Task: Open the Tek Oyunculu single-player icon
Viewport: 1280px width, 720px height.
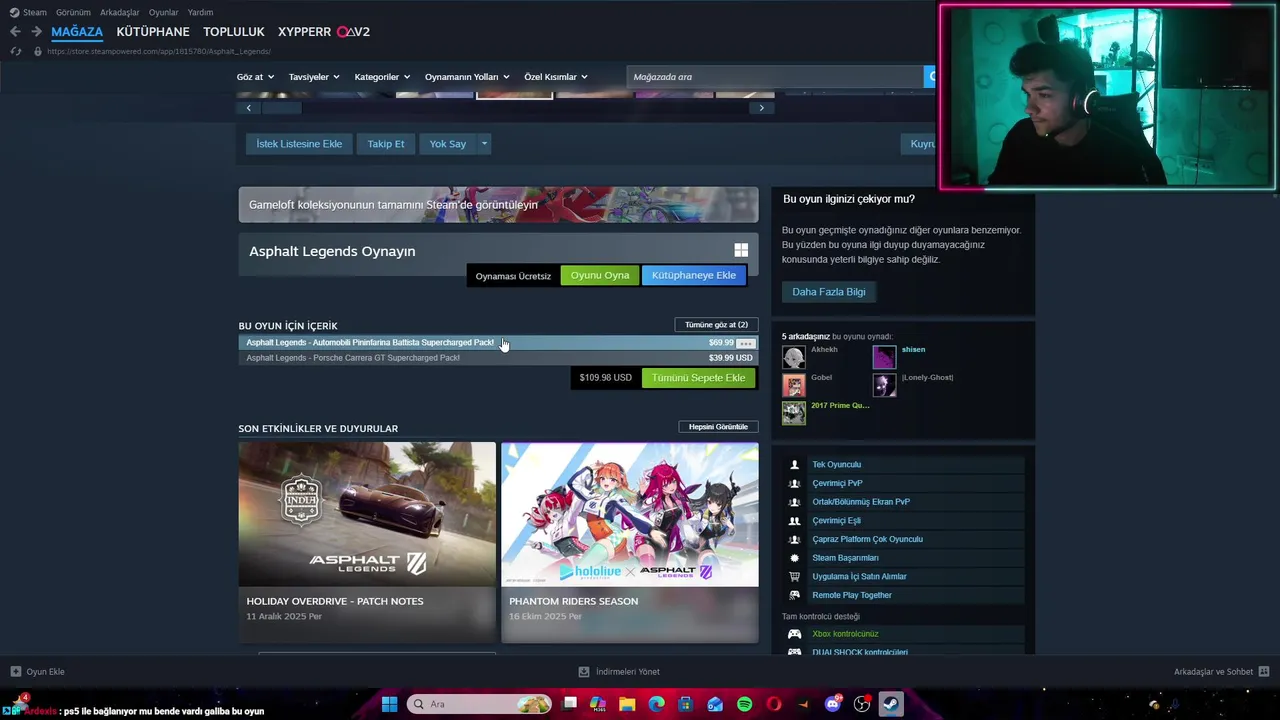Action: click(795, 465)
